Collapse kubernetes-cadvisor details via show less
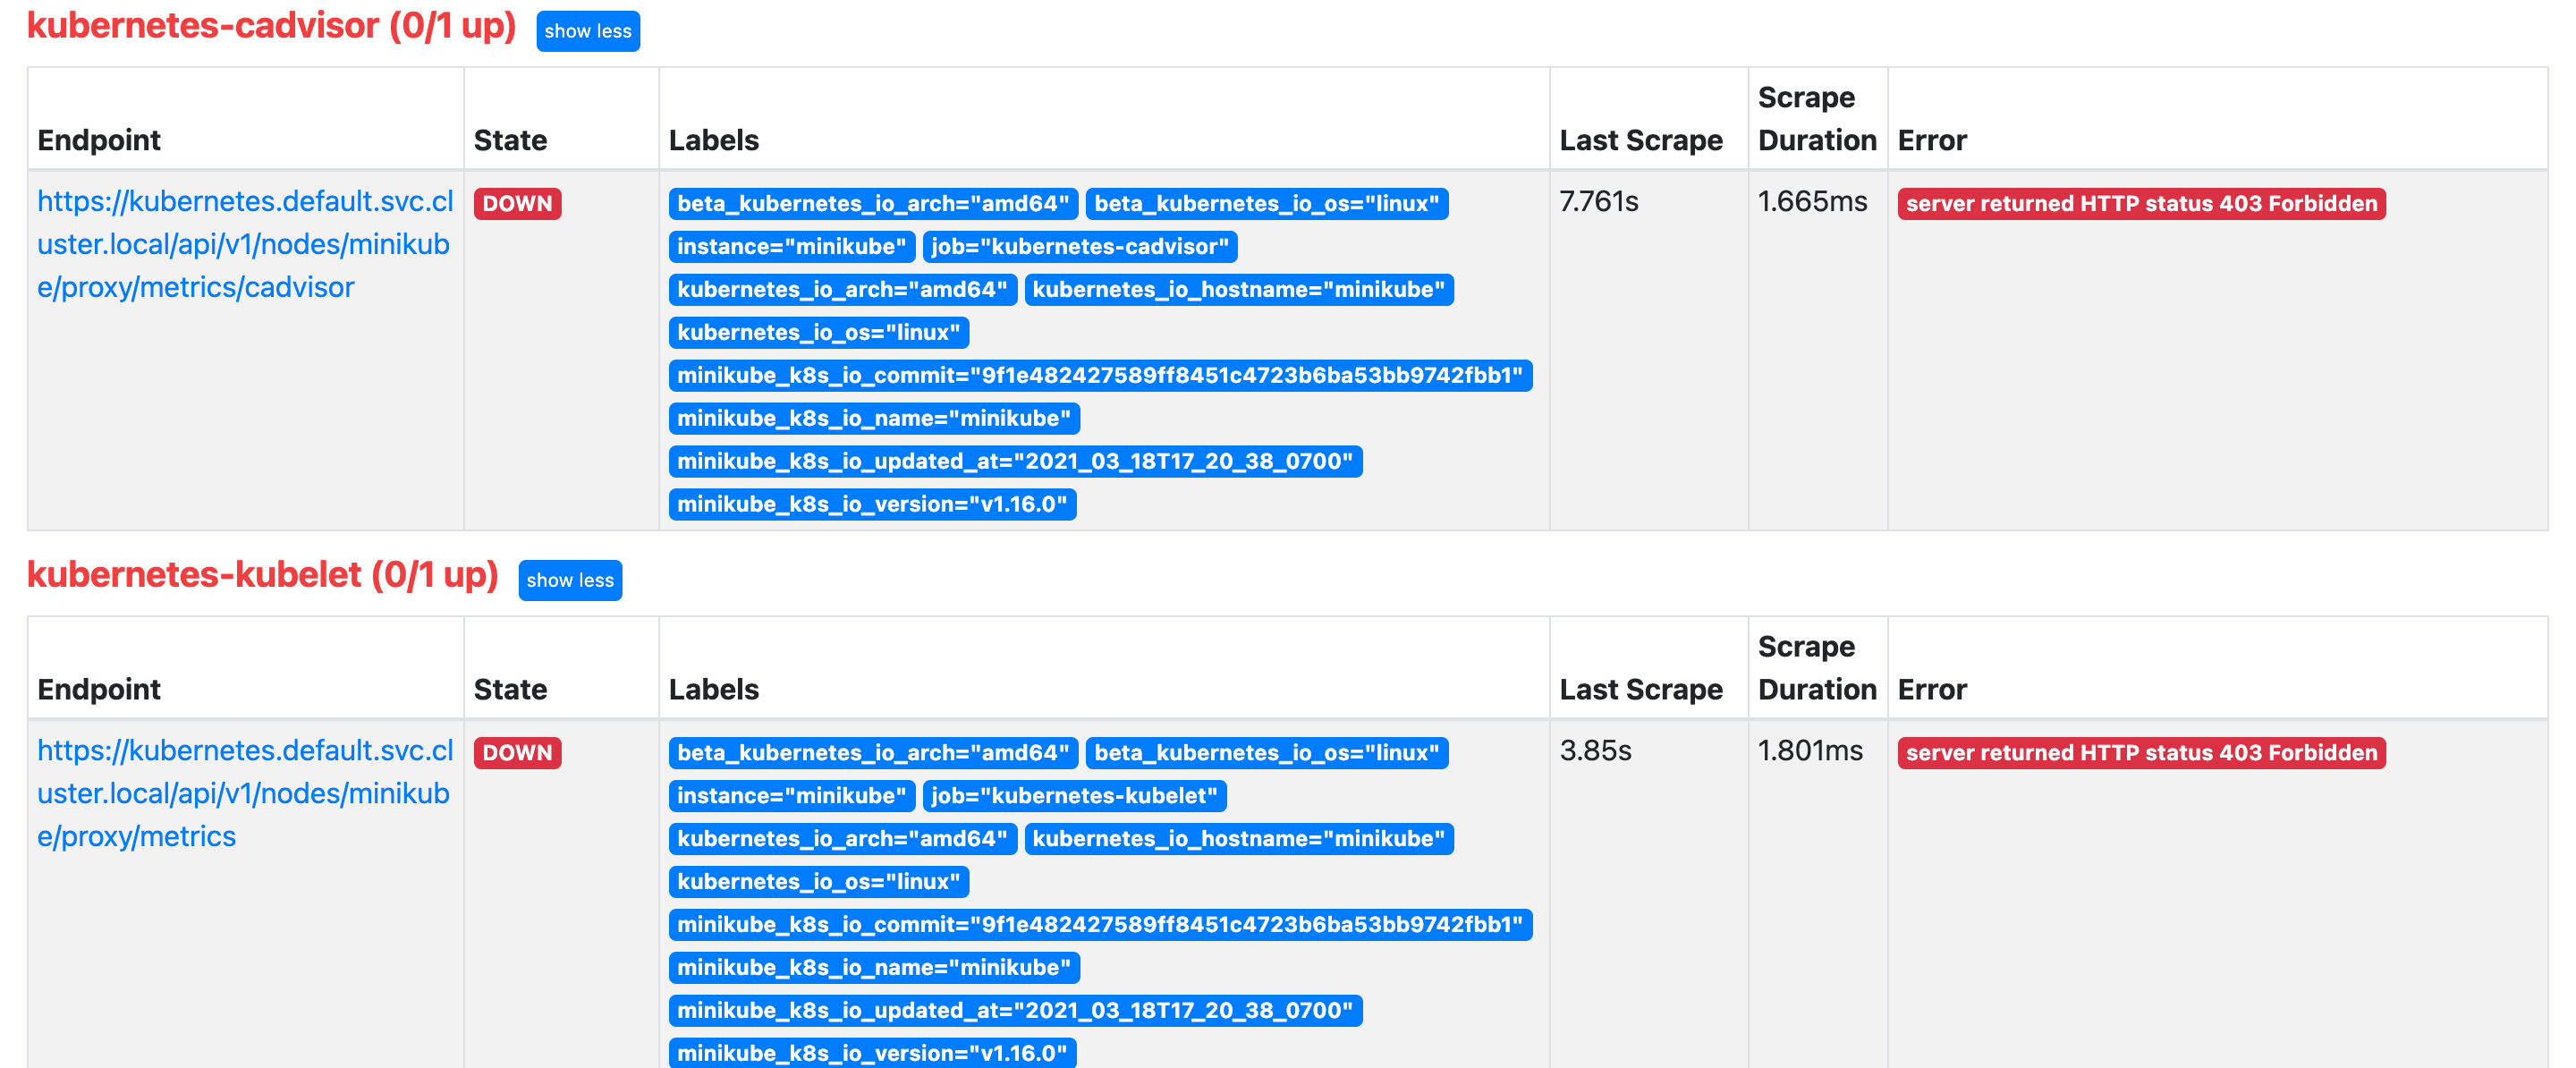2576x1068 pixels. pyautogui.click(x=587, y=31)
